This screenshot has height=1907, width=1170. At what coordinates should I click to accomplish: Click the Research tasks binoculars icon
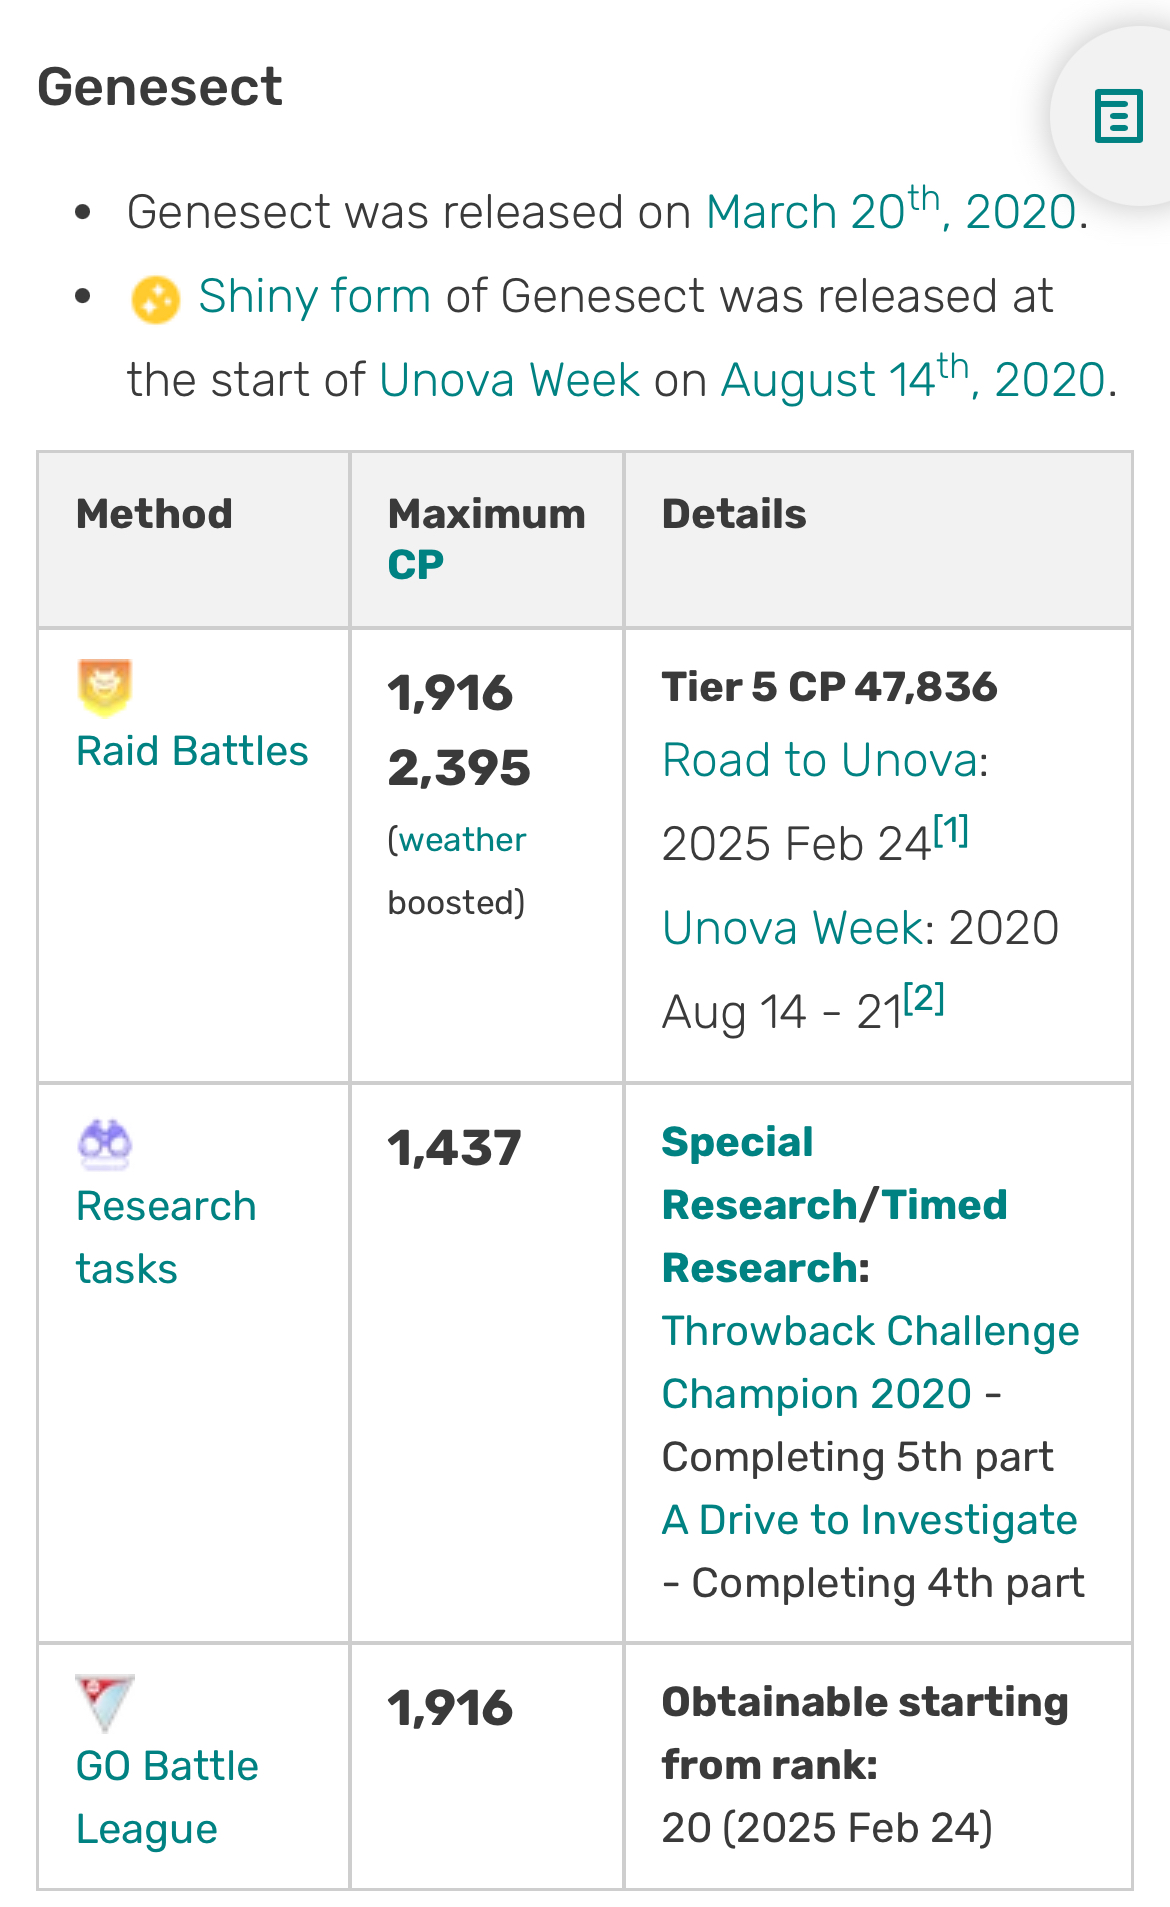coord(105,1143)
